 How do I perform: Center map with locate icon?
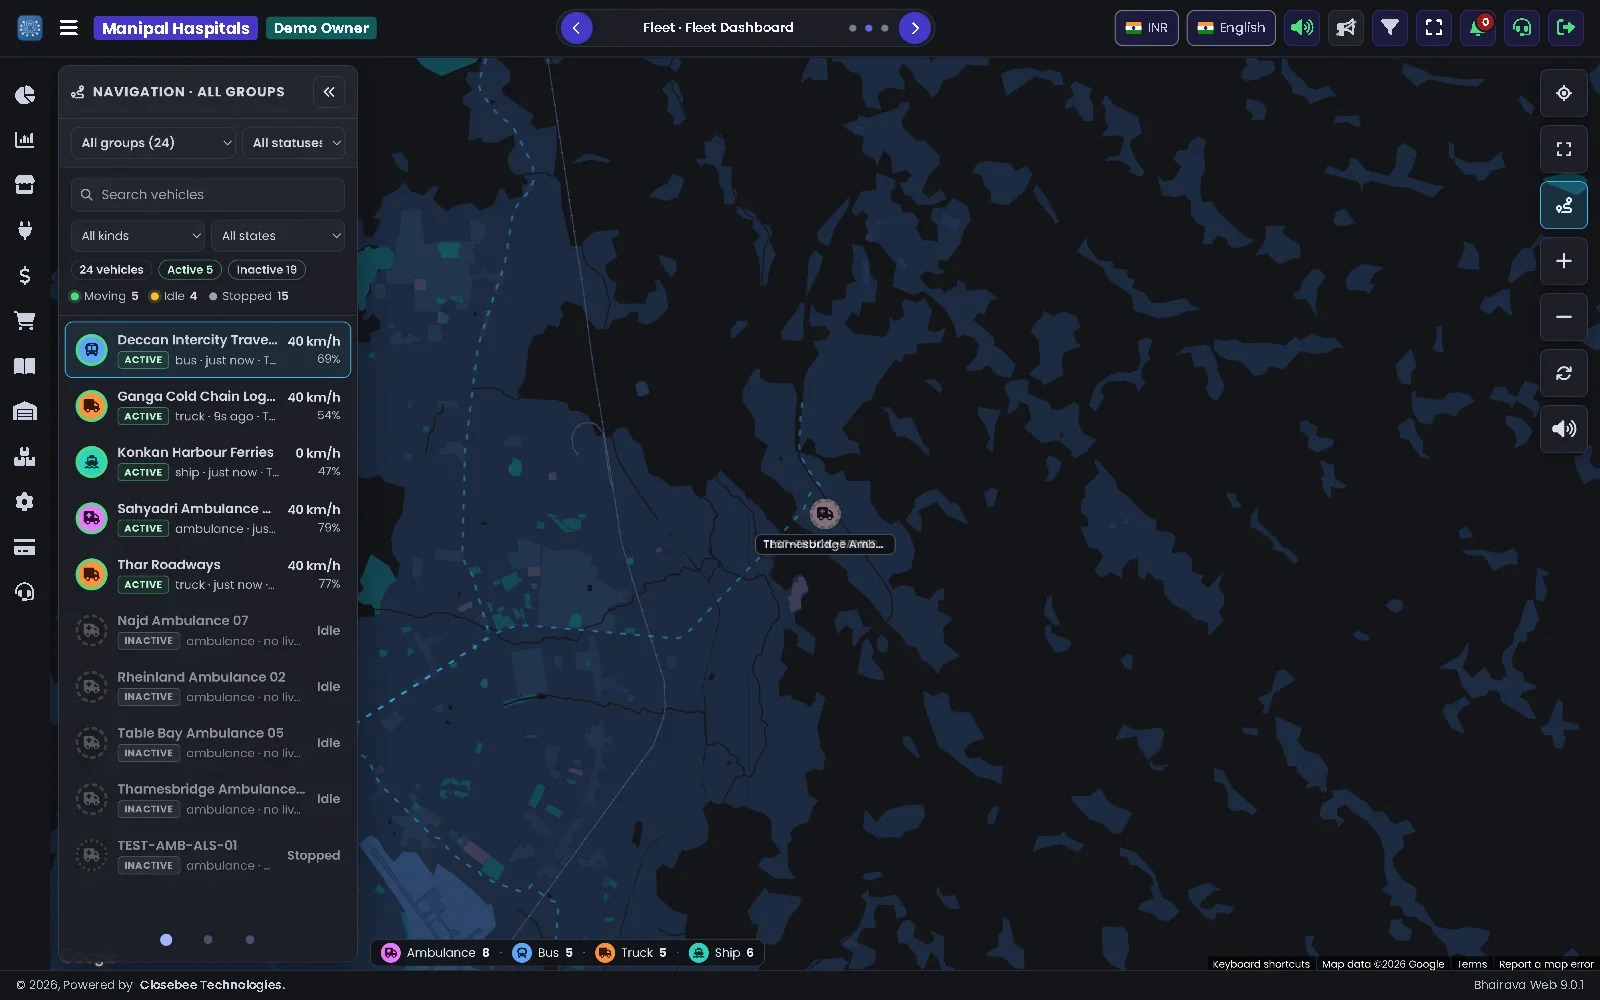click(x=1564, y=93)
